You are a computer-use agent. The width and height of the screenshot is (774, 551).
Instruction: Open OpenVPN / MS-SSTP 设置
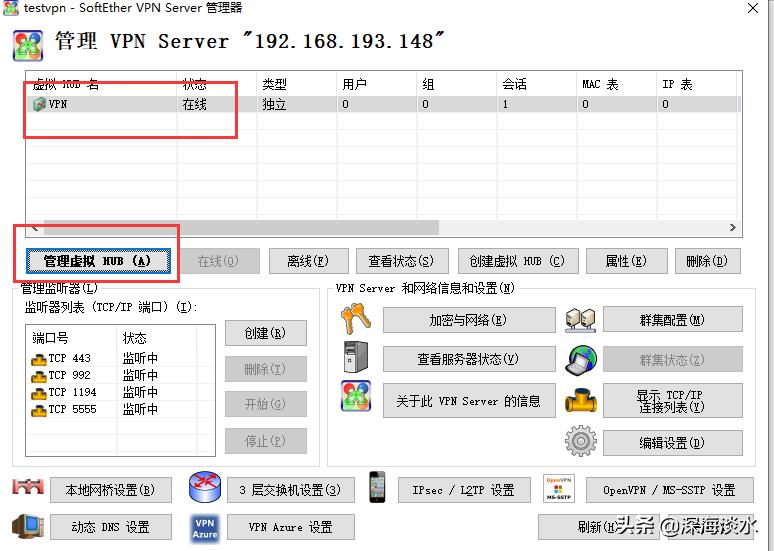(x=669, y=490)
